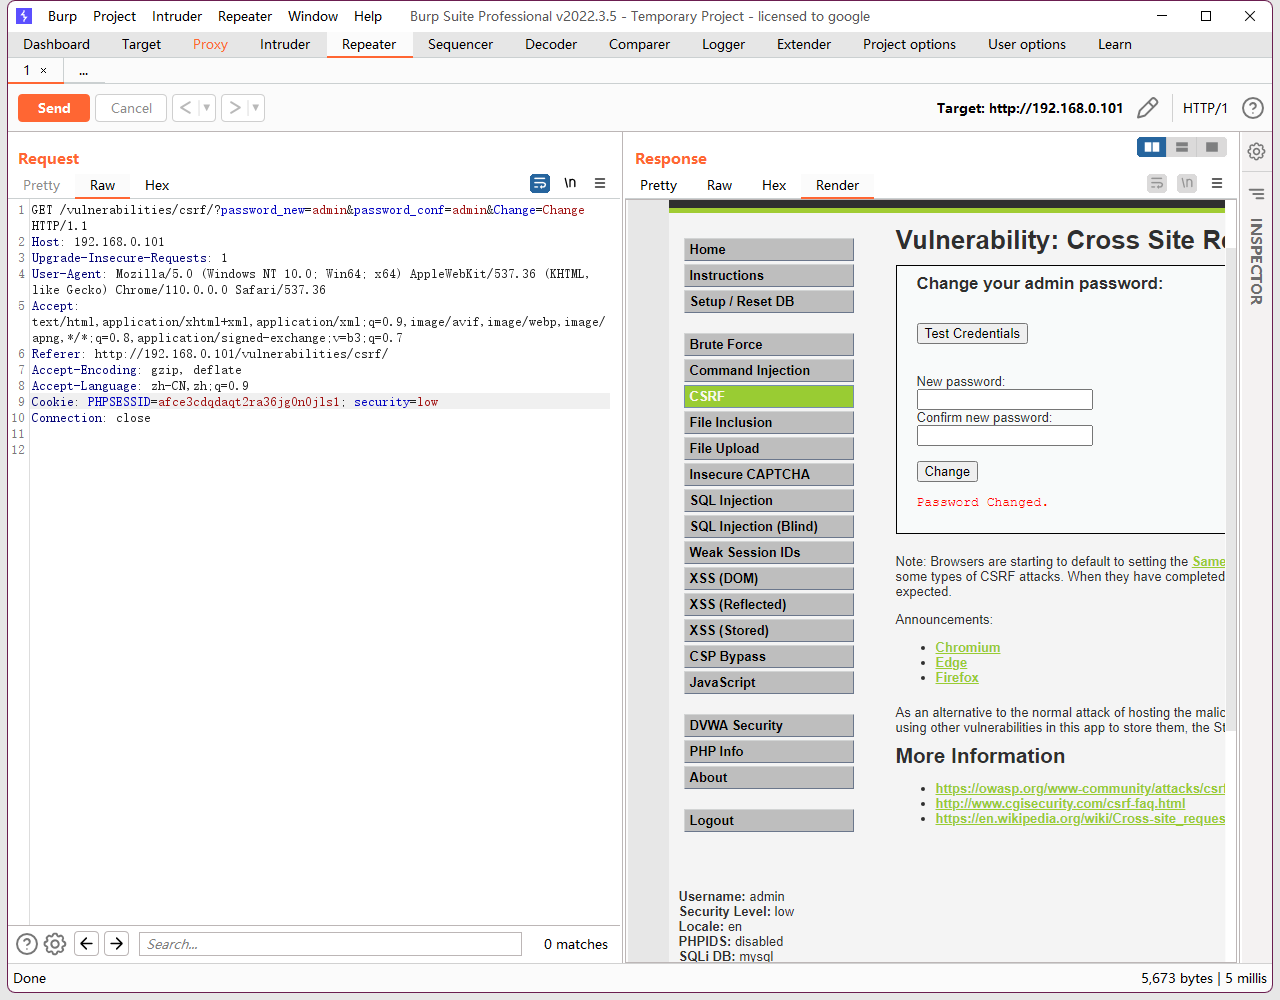Click the search help question icon

[x=27, y=943]
